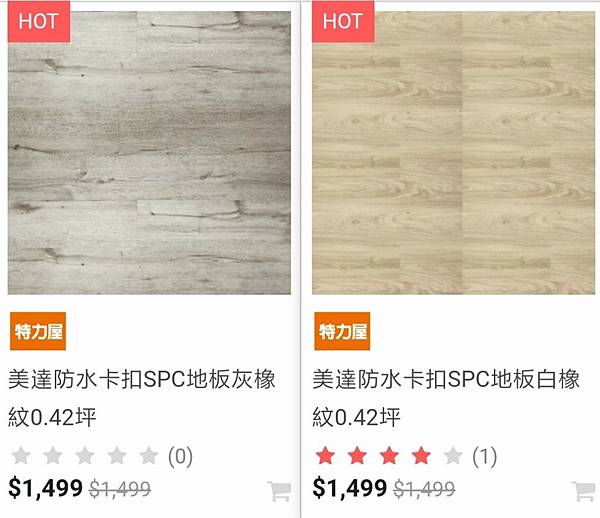Add white oak SPC floor to cart

click(x=584, y=492)
